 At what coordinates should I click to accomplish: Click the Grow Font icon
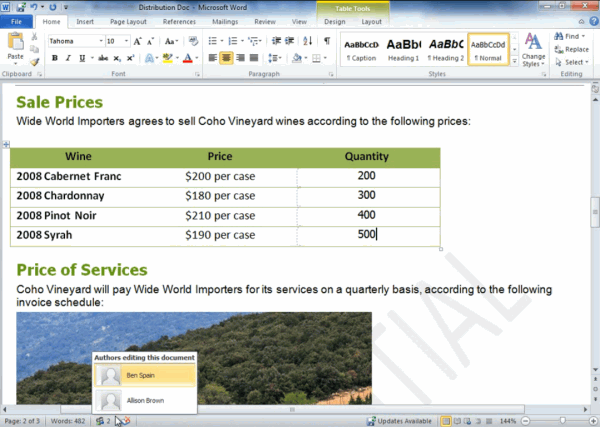click(137, 41)
